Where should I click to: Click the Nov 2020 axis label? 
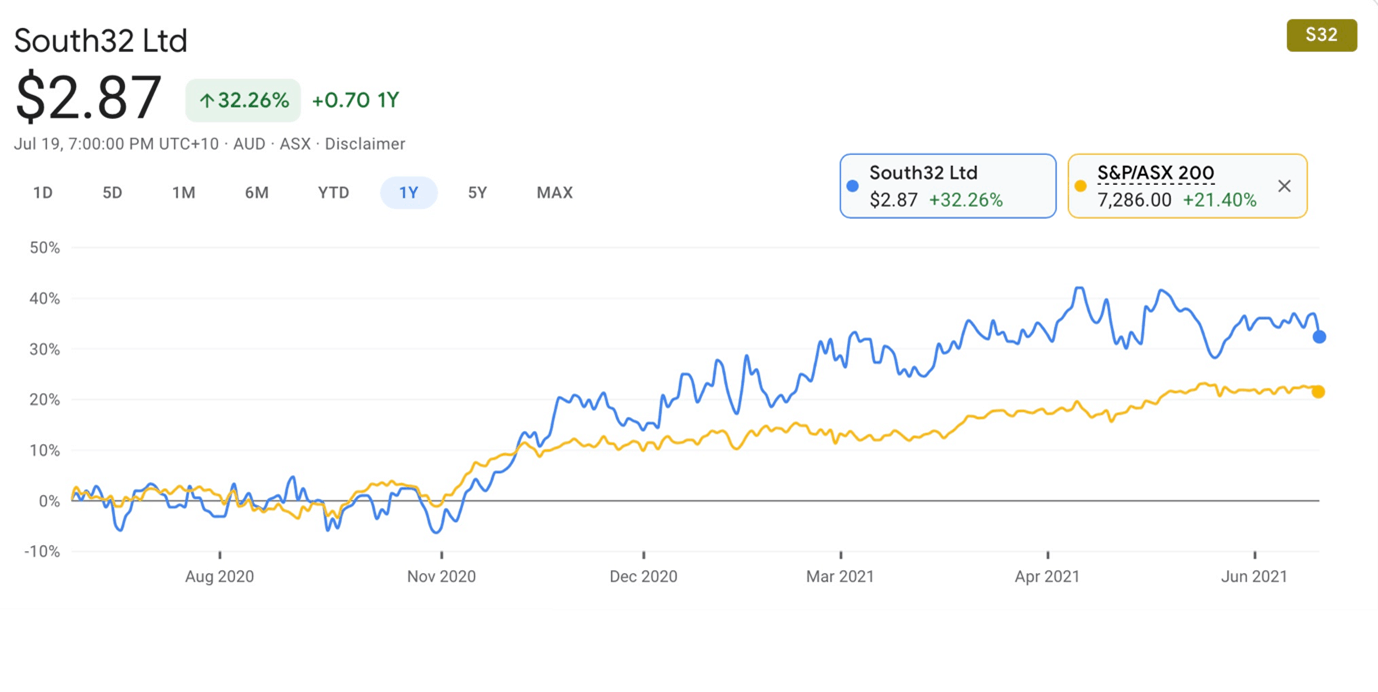point(442,577)
